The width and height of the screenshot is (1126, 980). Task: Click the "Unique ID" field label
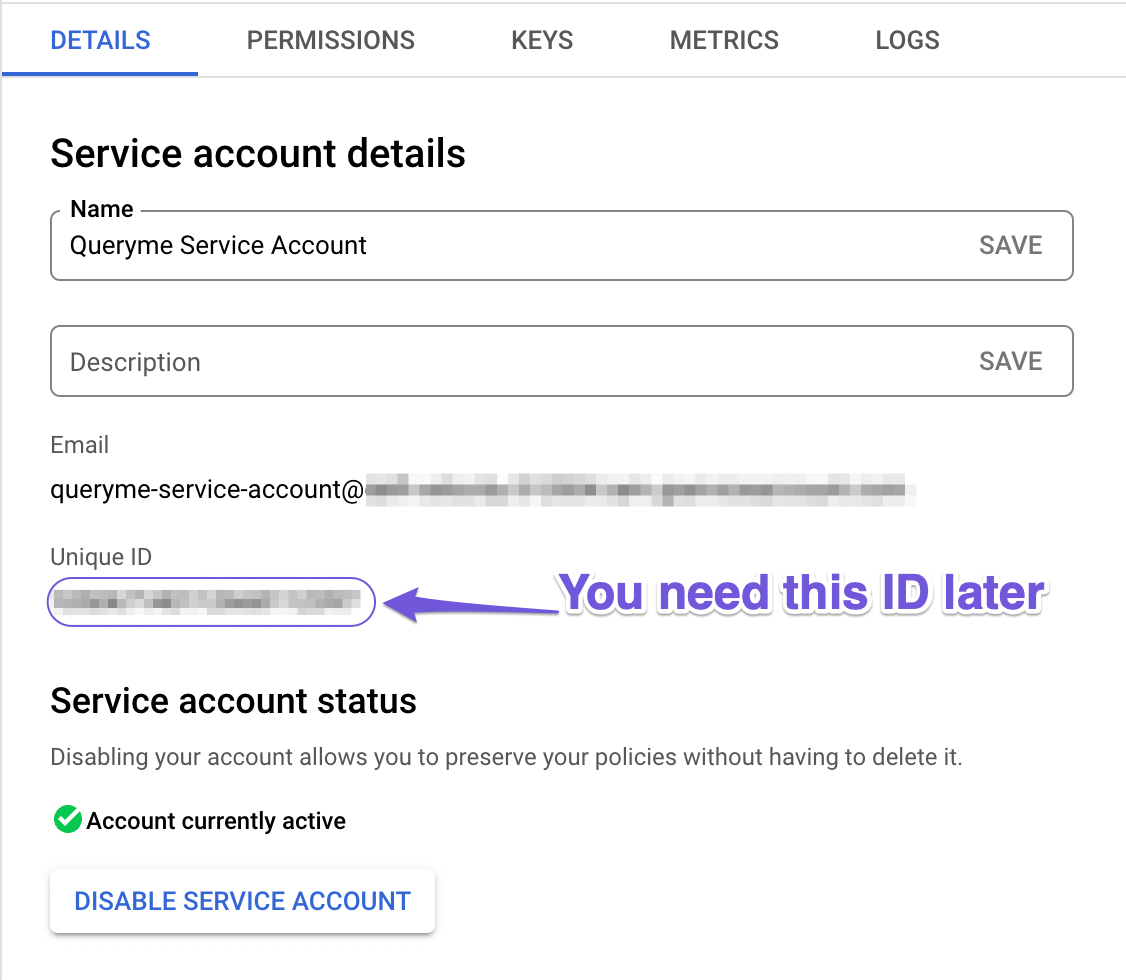pyautogui.click(x=101, y=557)
